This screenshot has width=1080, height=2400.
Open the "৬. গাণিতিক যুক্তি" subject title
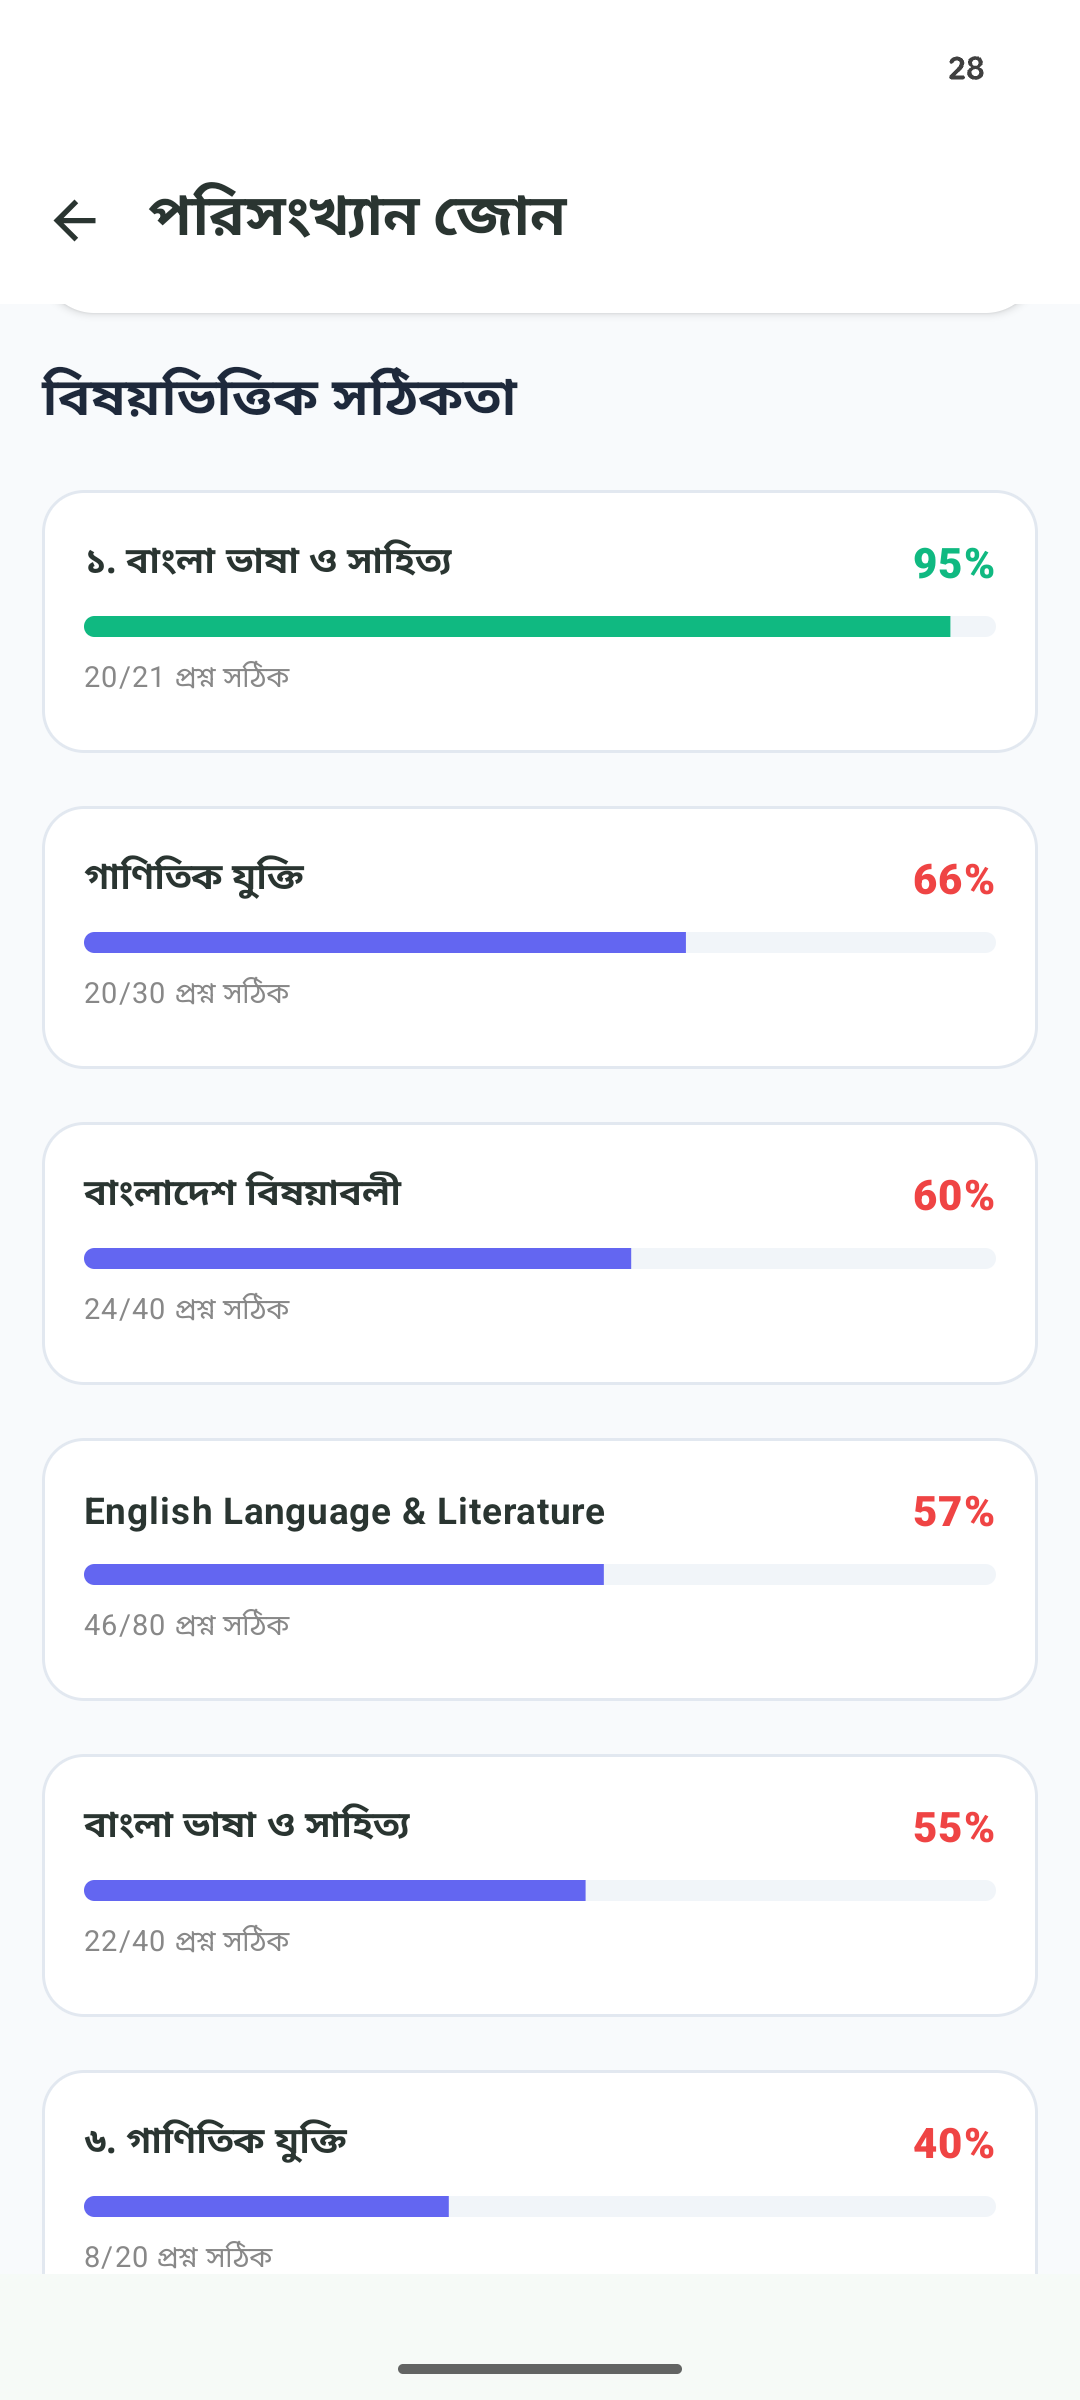click(x=216, y=2142)
